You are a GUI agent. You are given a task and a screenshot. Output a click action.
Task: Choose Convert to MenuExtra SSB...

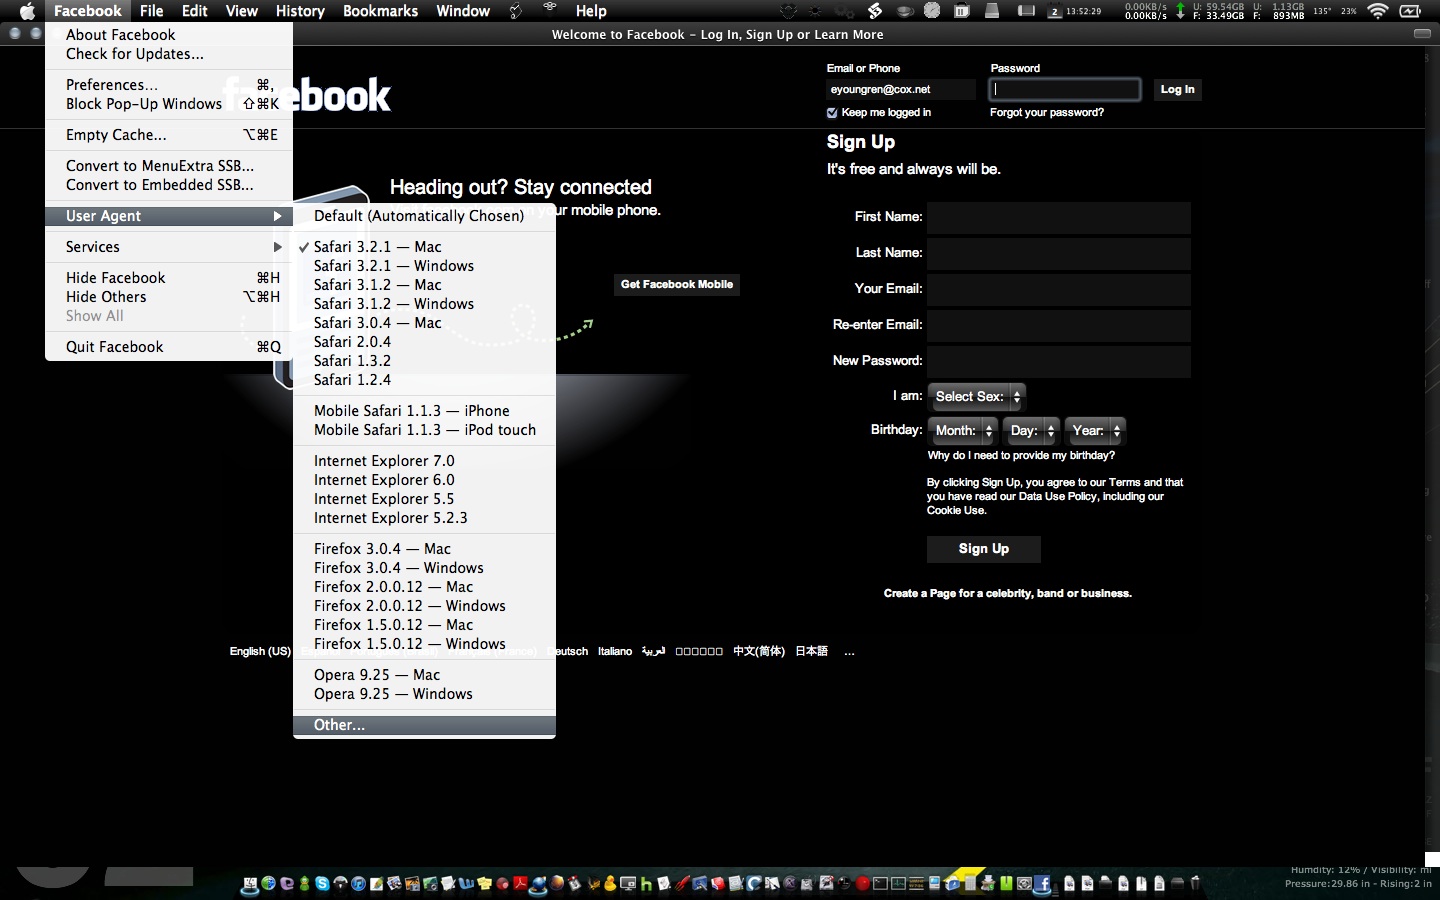point(169,166)
